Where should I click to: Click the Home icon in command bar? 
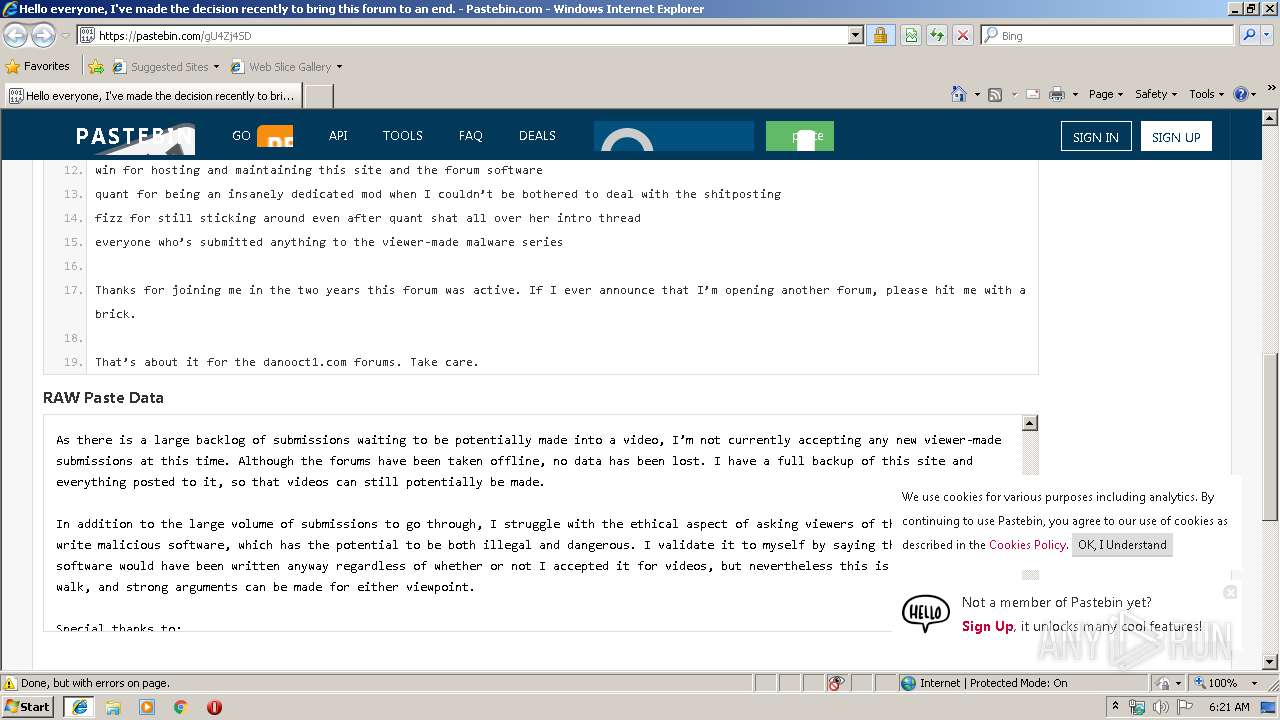[958, 94]
